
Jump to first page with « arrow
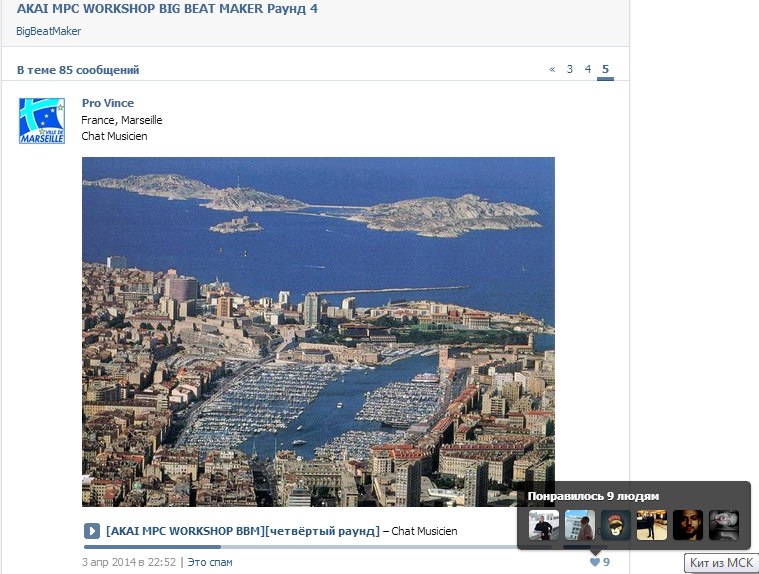click(552, 69)
